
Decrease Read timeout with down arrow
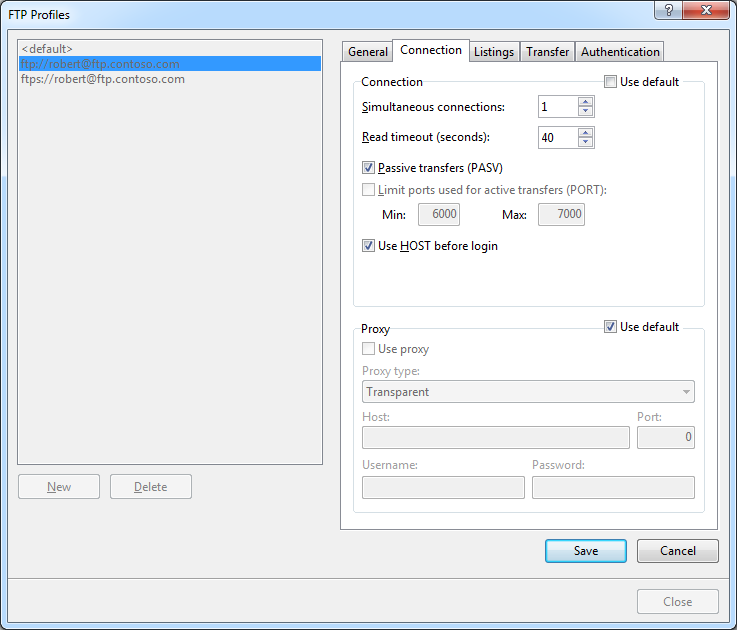pyautogui.click(x=586, y=143)
